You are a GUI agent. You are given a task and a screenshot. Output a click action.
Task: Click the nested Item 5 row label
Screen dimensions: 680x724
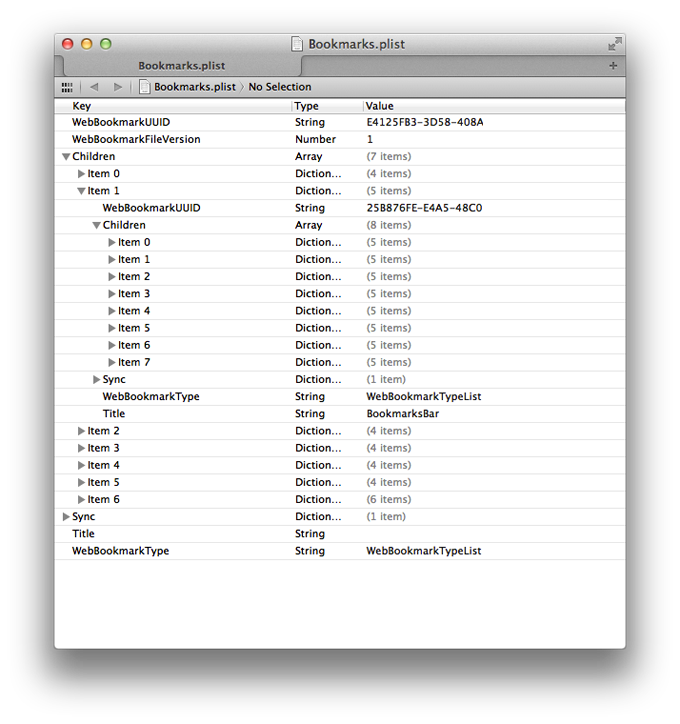coord(134,328)
